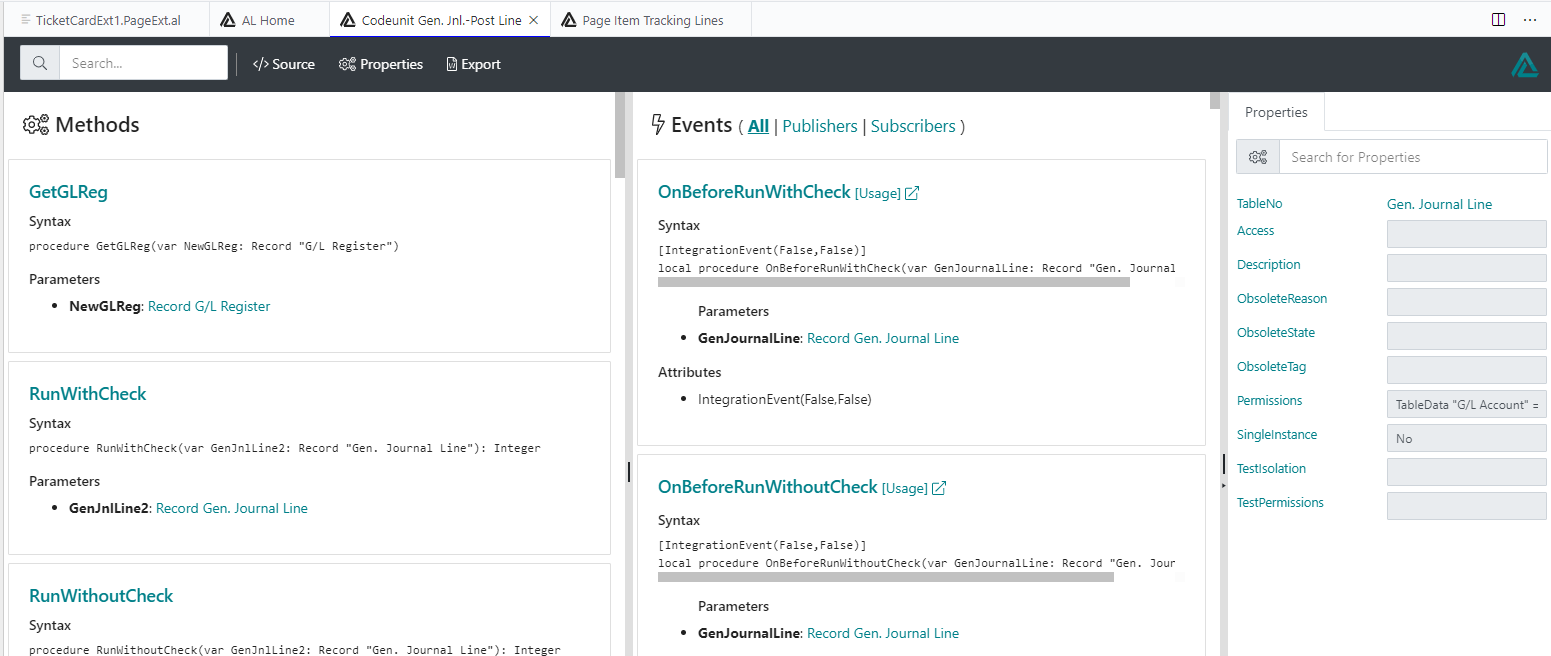Filter events by Publishers

[819, 126]
